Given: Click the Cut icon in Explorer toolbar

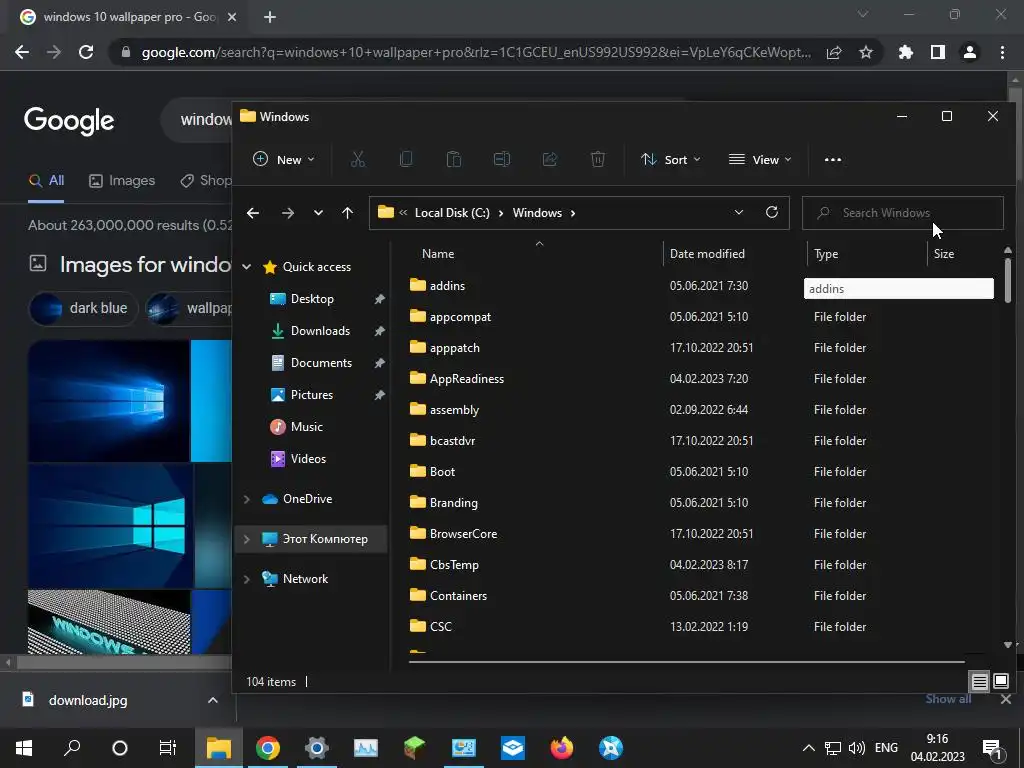Looking at the screenshot, I should (358, 159).
